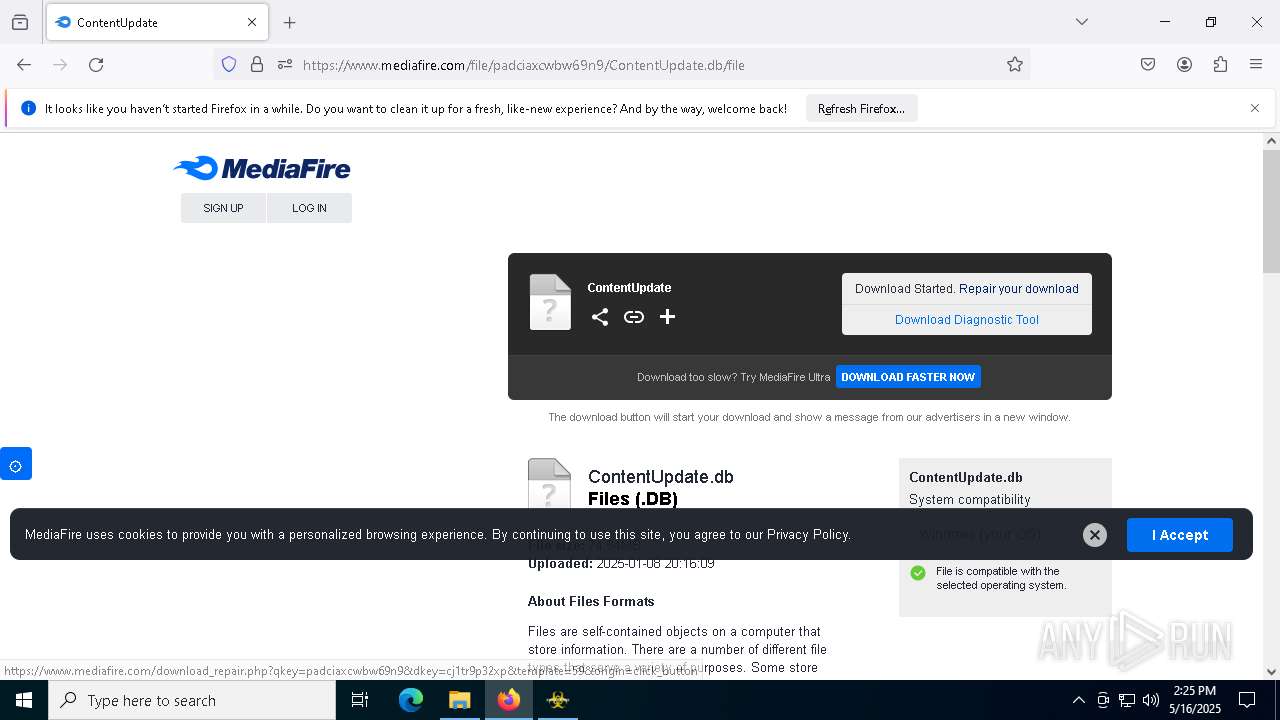Open Firefox recent browsing view icon
1280x720 pixels.
point(20,22)
